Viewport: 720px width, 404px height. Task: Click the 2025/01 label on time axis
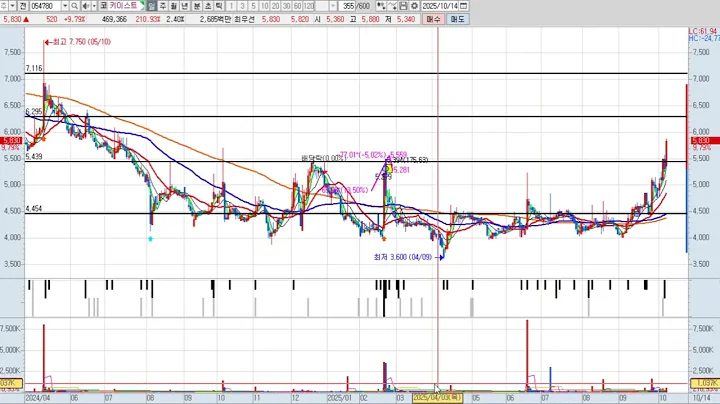point(339,398)
